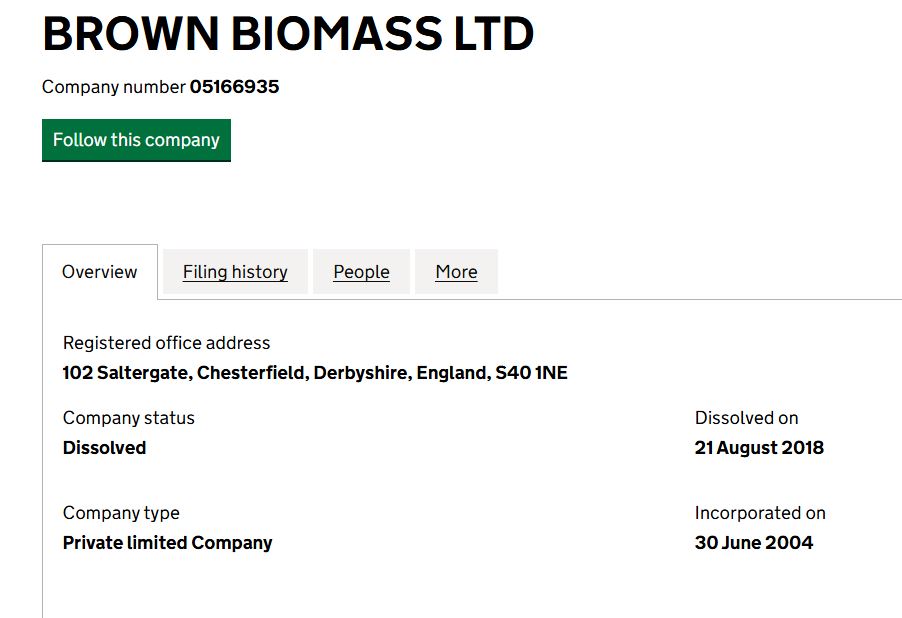Image resolution: width=902 pixels, height=618 pixels.
Task: Click the BROWN BIOMASS LTD heading
Action: tap(288, 33)
